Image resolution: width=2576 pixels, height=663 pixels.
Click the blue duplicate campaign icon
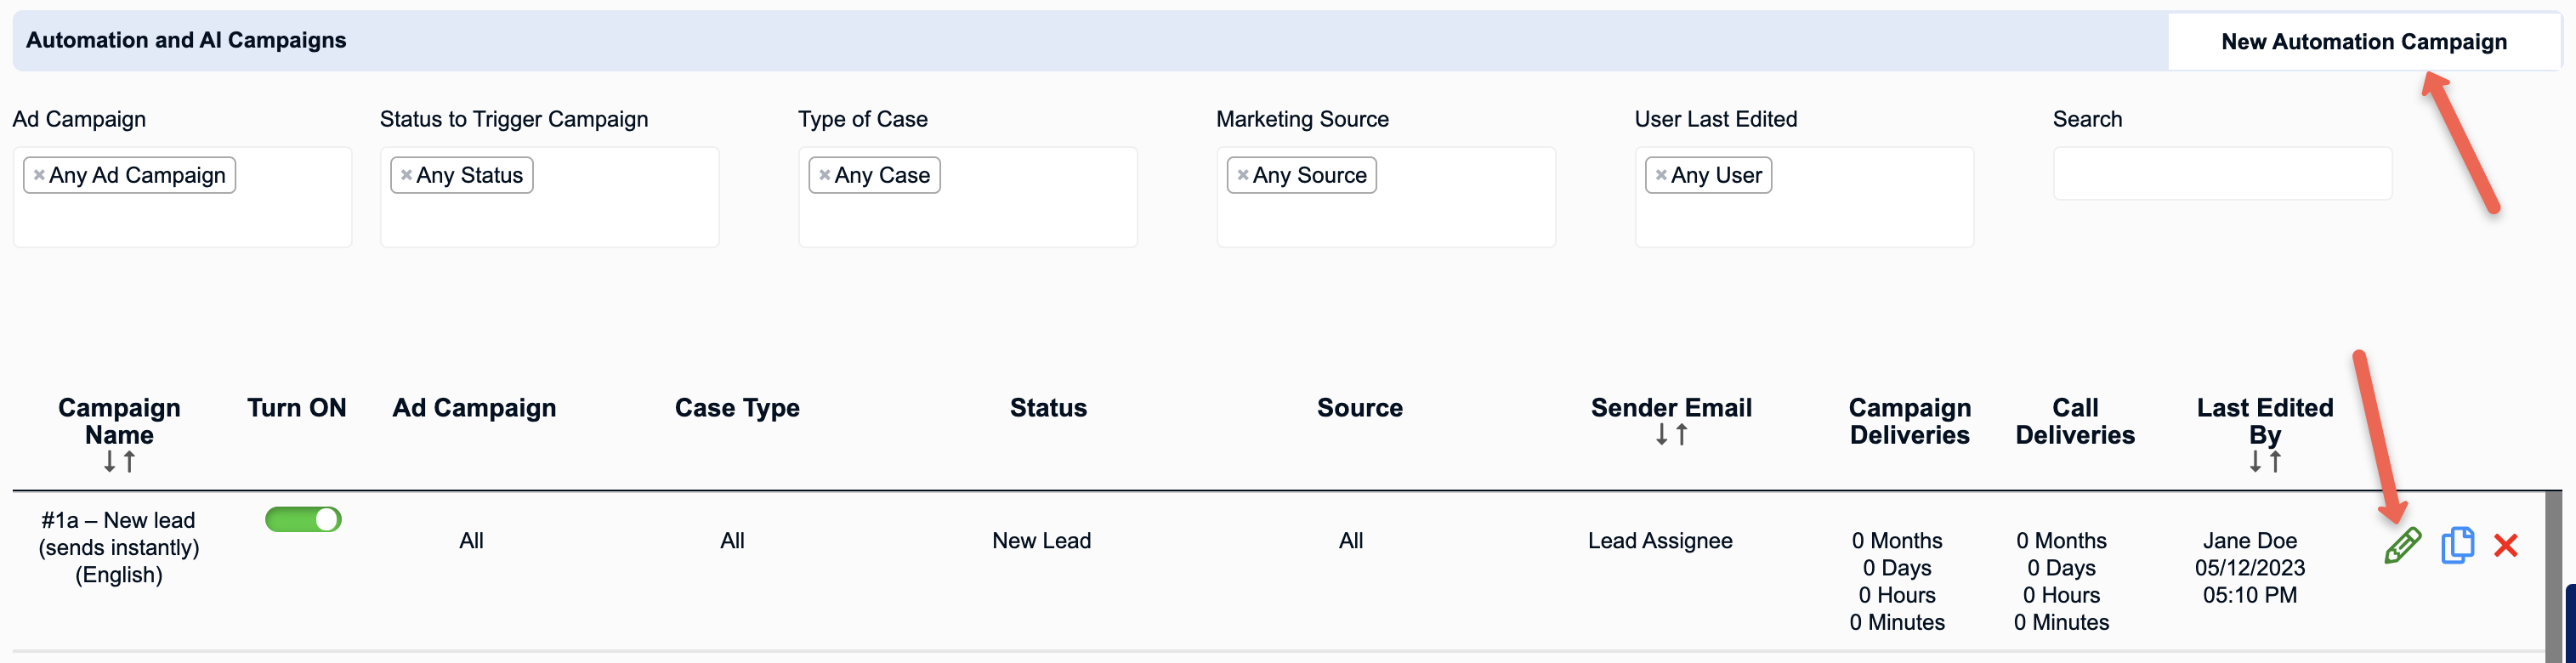point(2457,545)
